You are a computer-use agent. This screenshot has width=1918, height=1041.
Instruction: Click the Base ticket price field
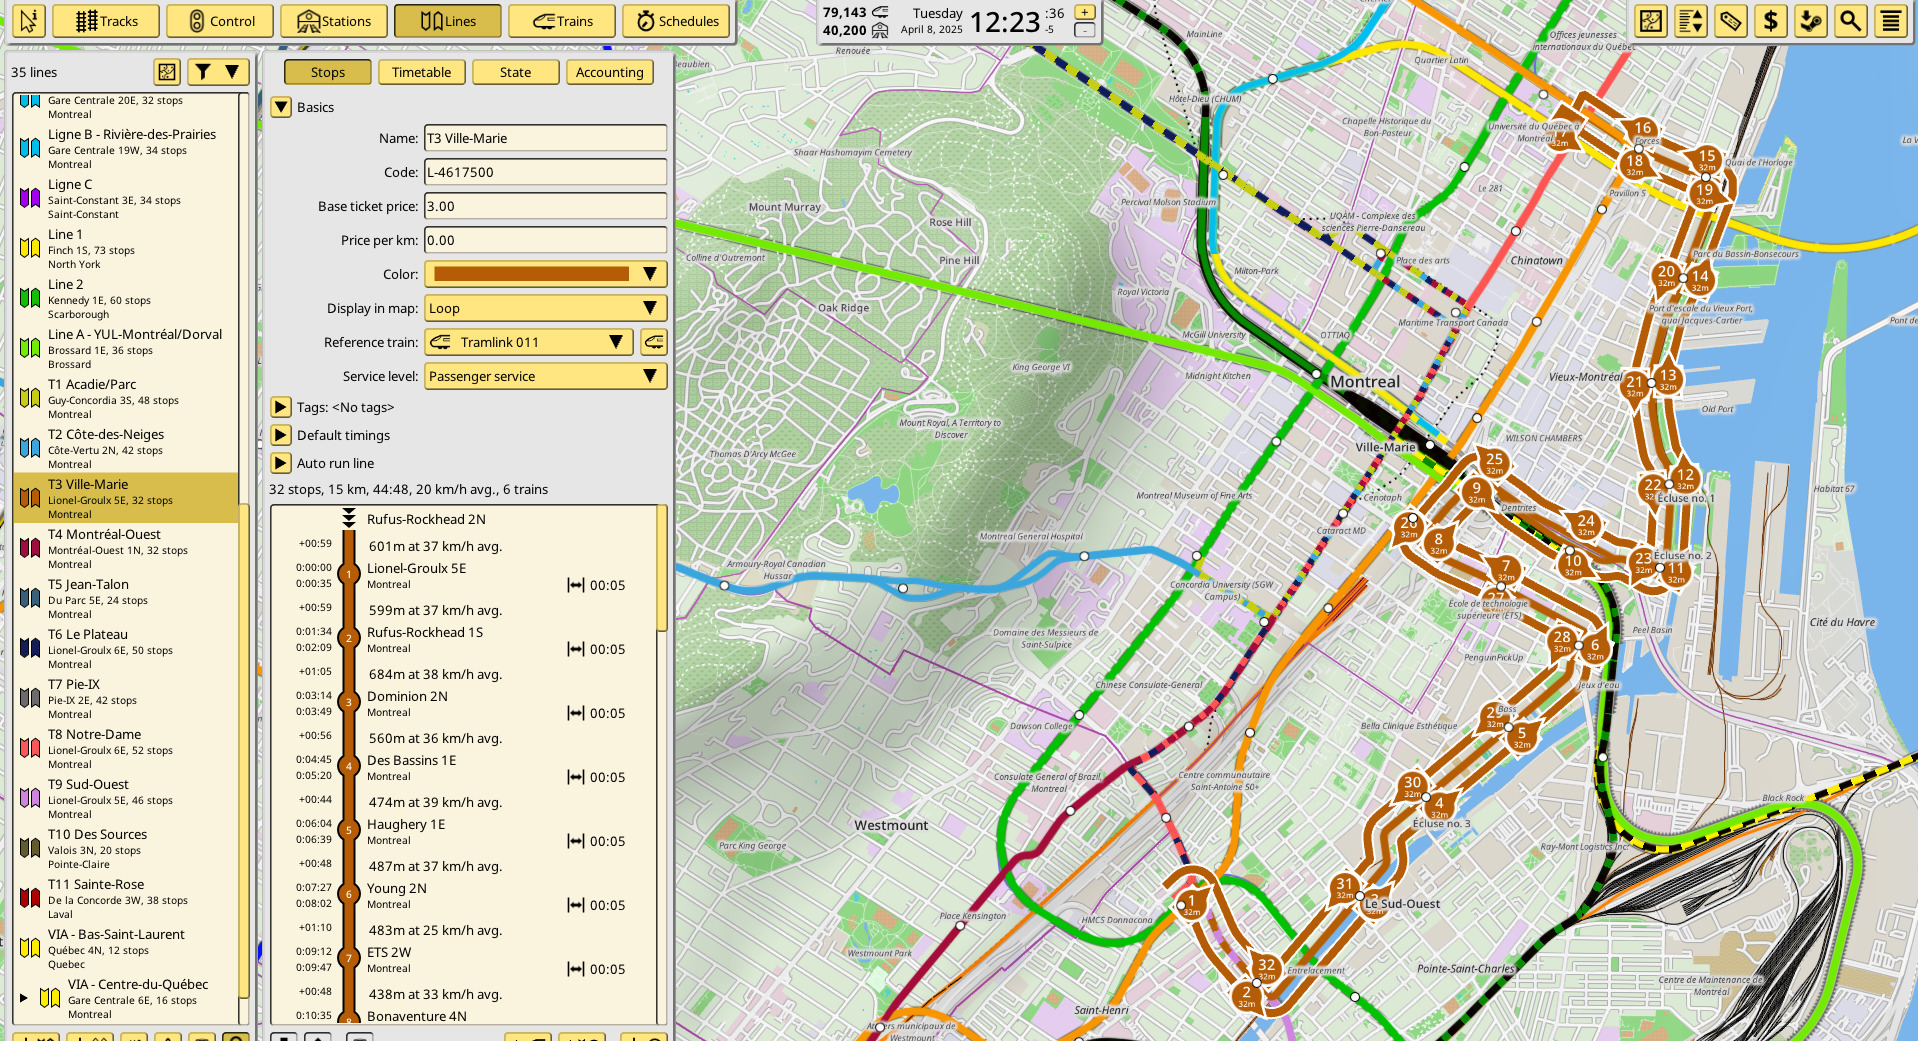point(546,206)
